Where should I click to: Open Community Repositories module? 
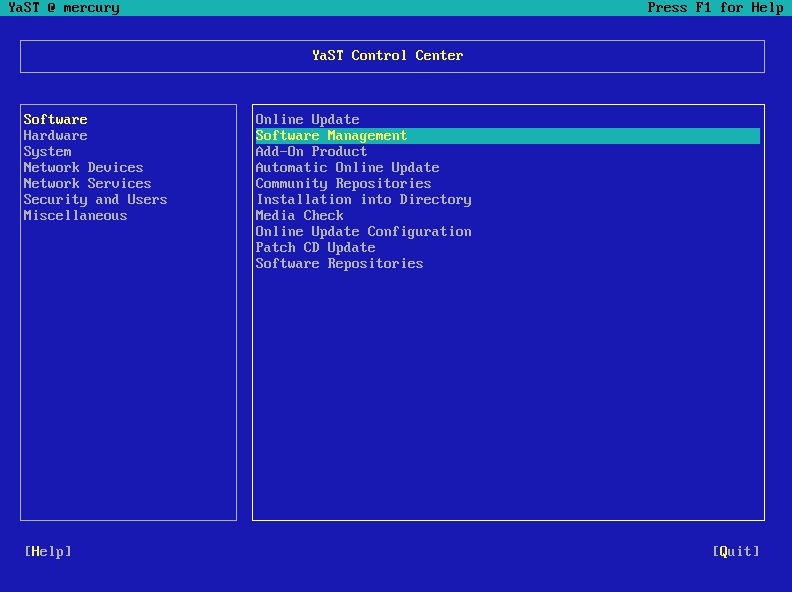point(343,184)
